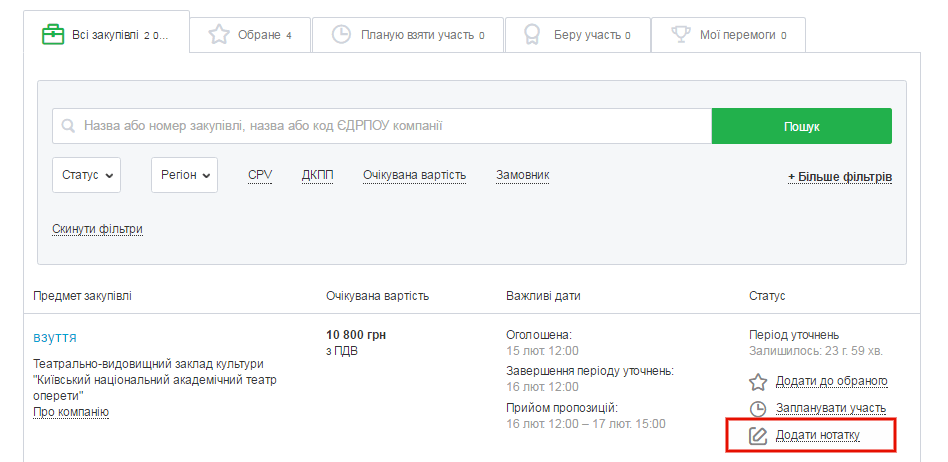Open the Статус dropdown filter
The height and width of the screenshot is (462, 948).
coord(86,175)
